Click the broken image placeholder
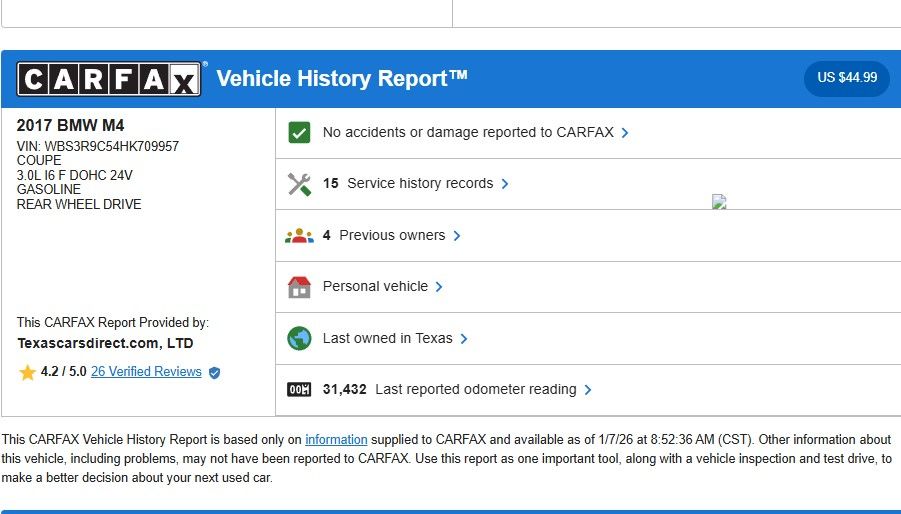Image resolution: width=901 pixels, height=514 pixels. [718, 201]
